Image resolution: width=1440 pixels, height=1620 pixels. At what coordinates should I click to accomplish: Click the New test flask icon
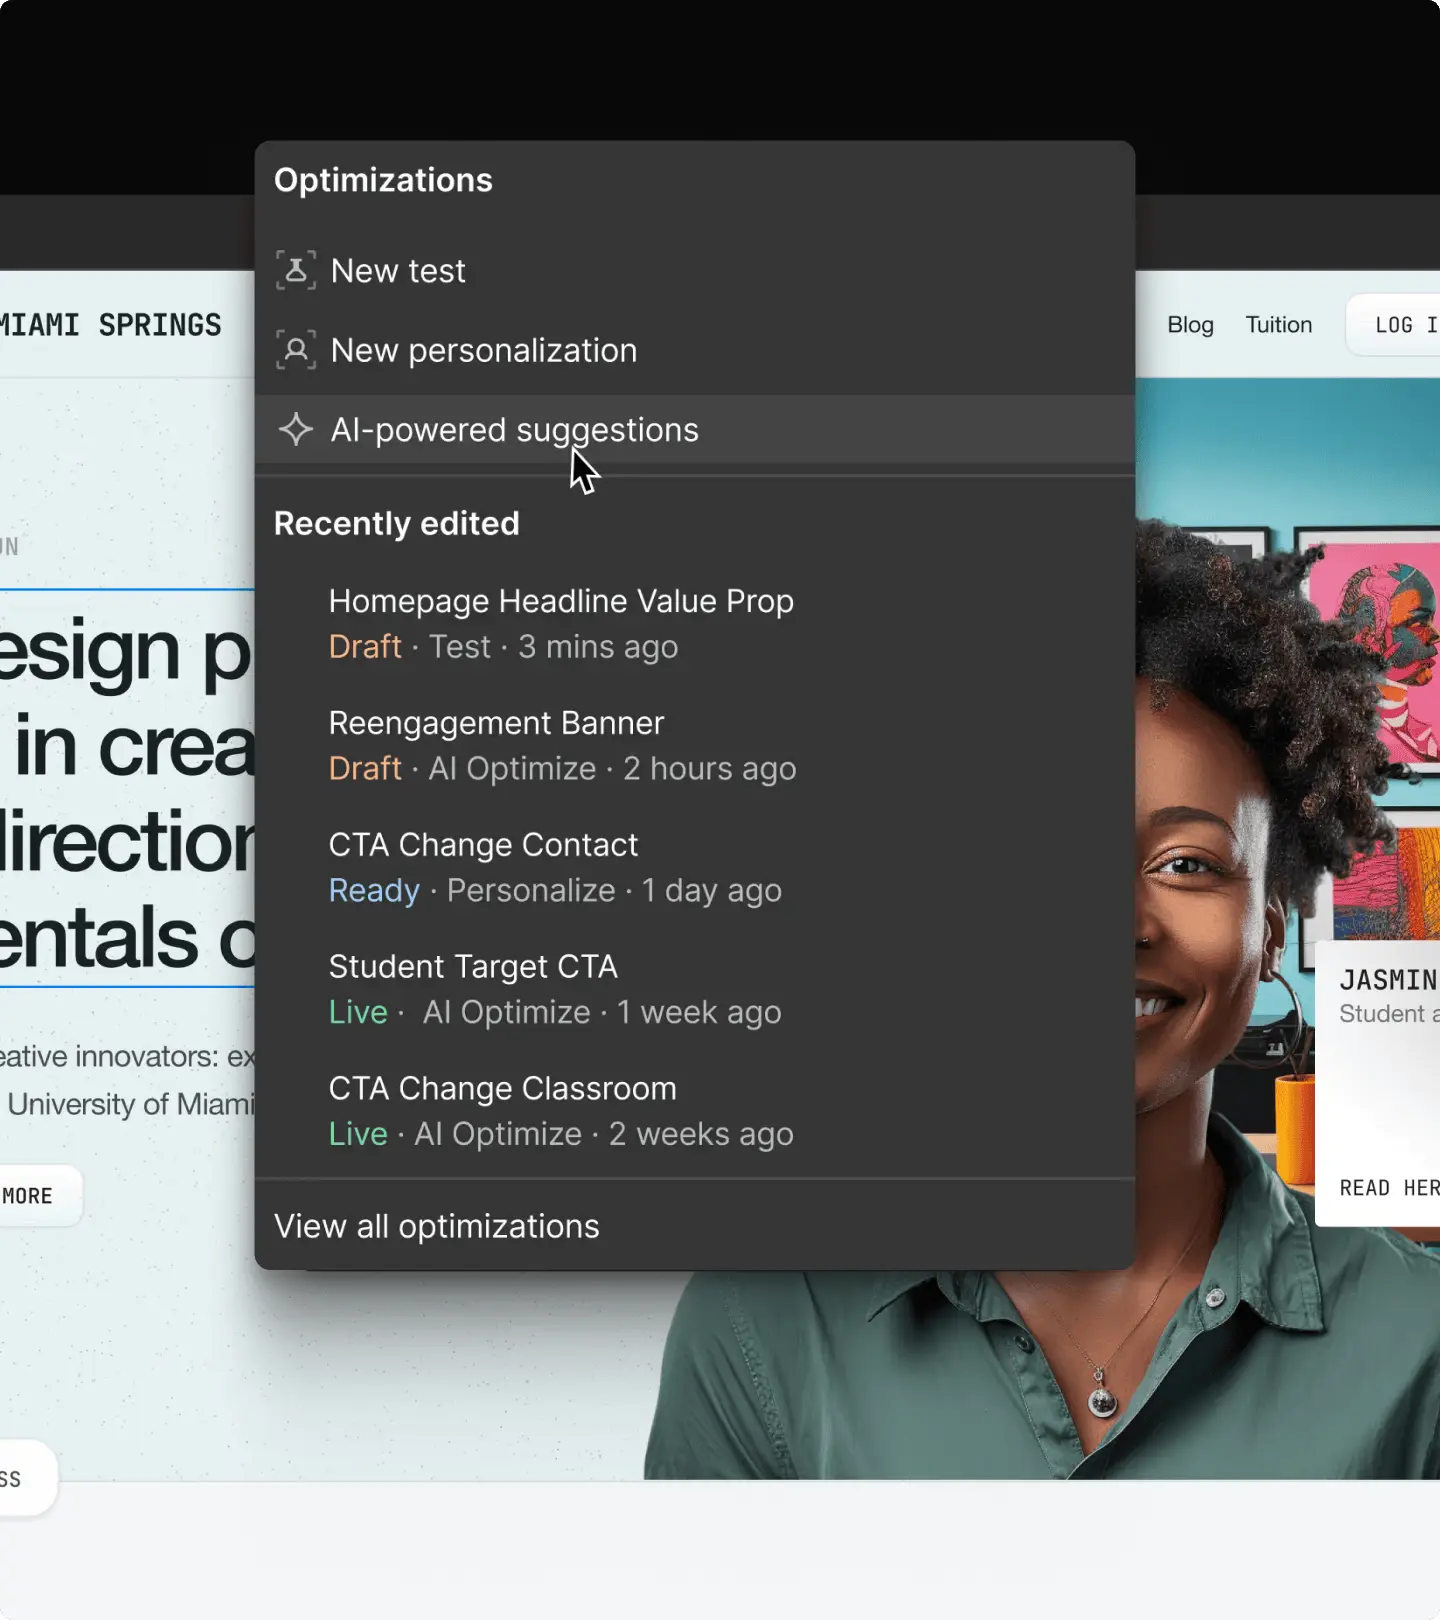pyautogui.click(x=296, y=270)
